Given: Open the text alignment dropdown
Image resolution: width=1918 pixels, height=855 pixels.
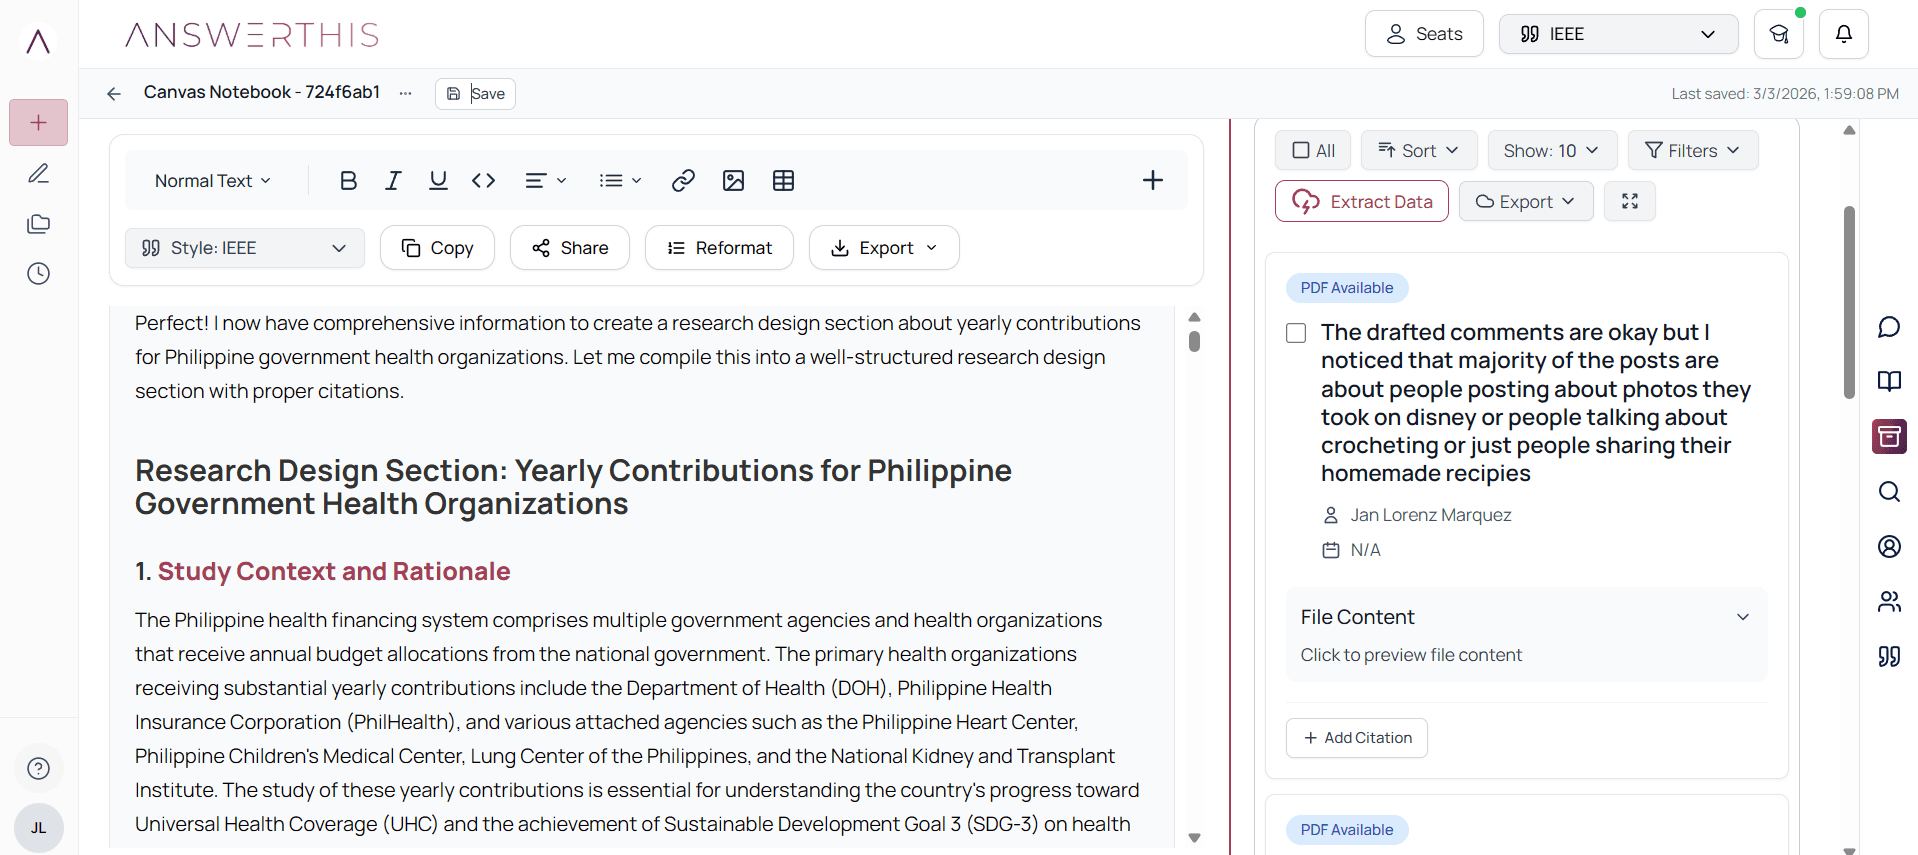Looking at the screenshot, I should (x=546, y=181).
